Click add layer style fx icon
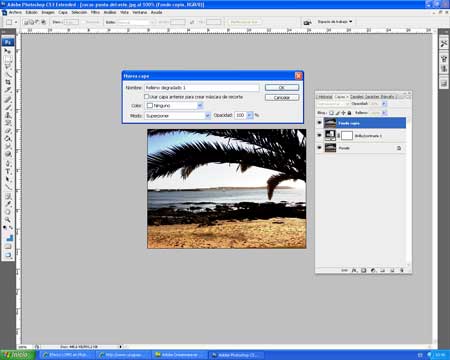 354,270
